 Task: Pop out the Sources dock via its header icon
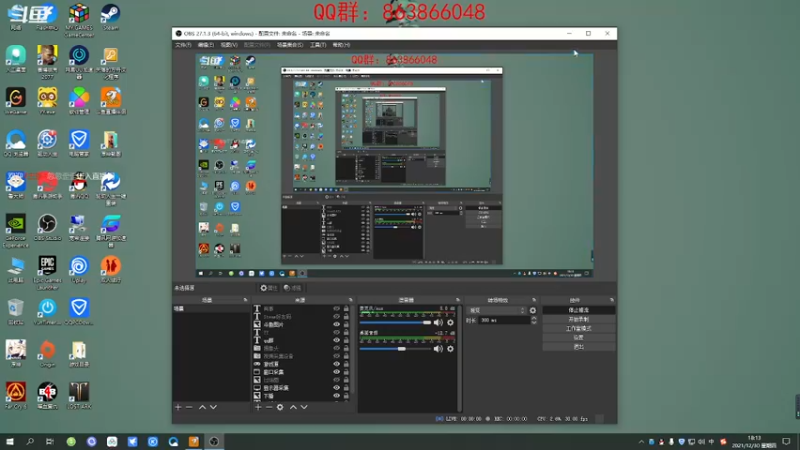pyautogui.click(x=351, y=300)
